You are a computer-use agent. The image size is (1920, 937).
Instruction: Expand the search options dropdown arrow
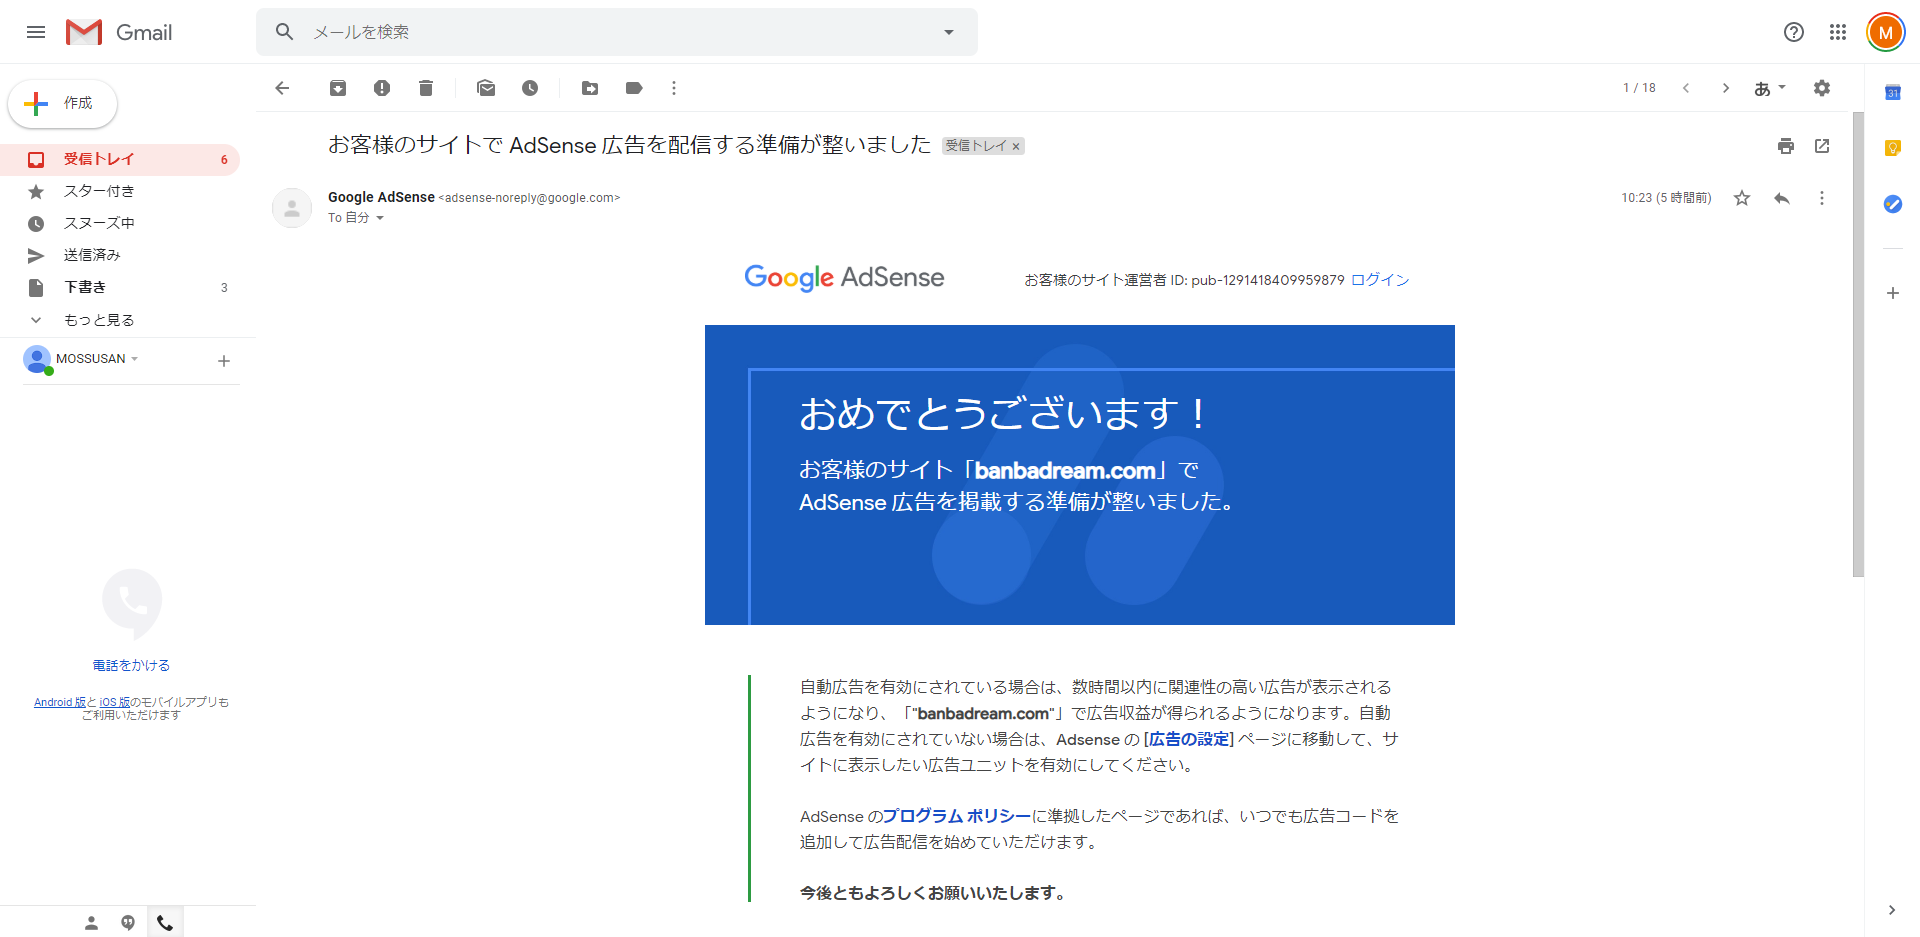coord(949,32)
